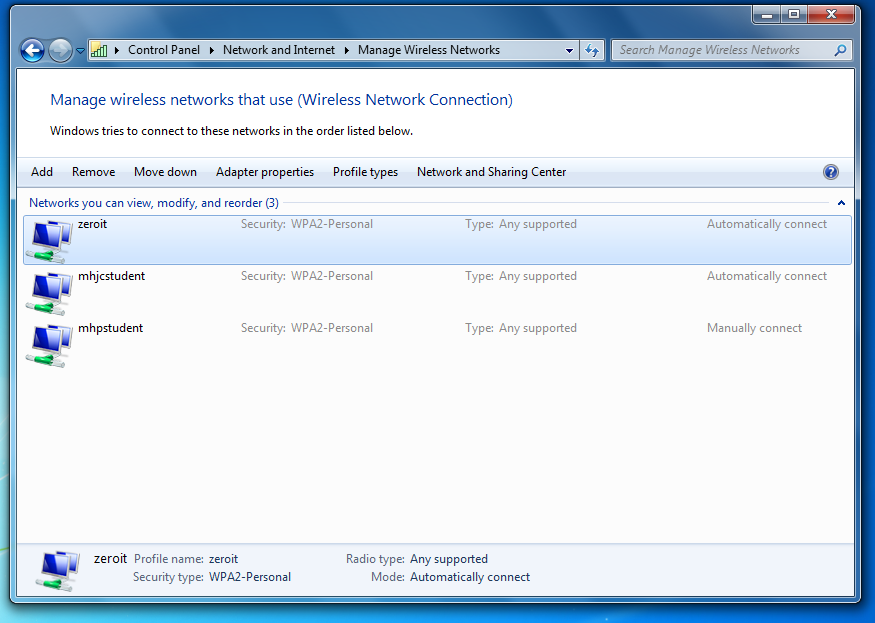
Task: Click the Back navigation arrow button
Action: click(x=32, y=50)
